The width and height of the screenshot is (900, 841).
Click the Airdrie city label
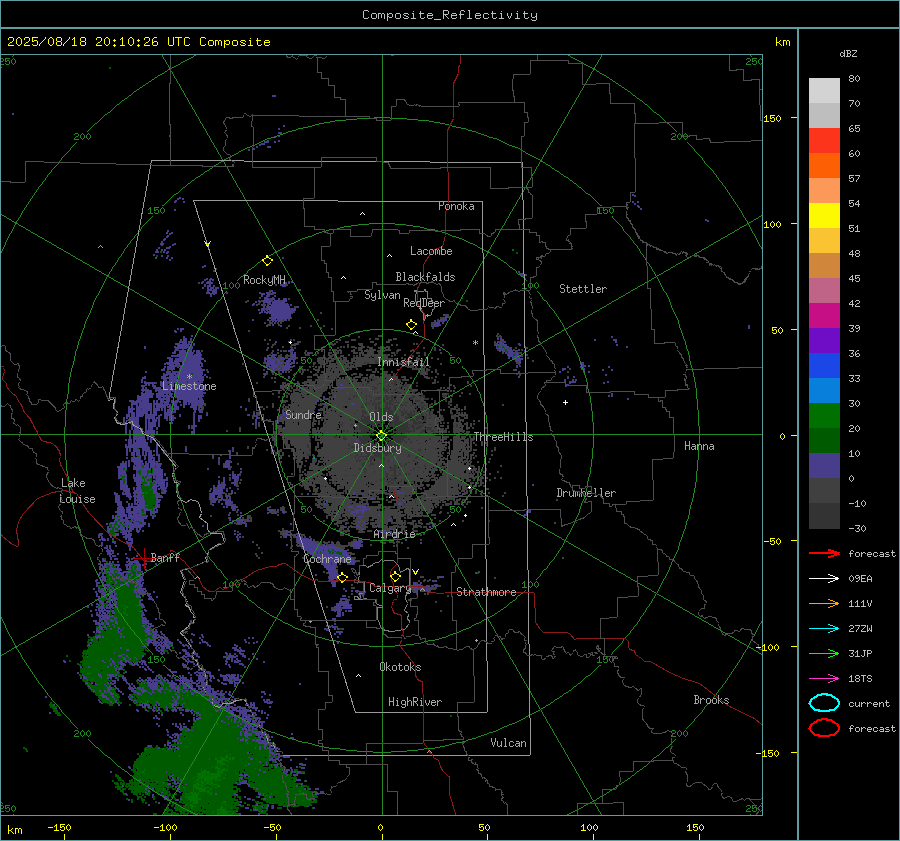394,534
